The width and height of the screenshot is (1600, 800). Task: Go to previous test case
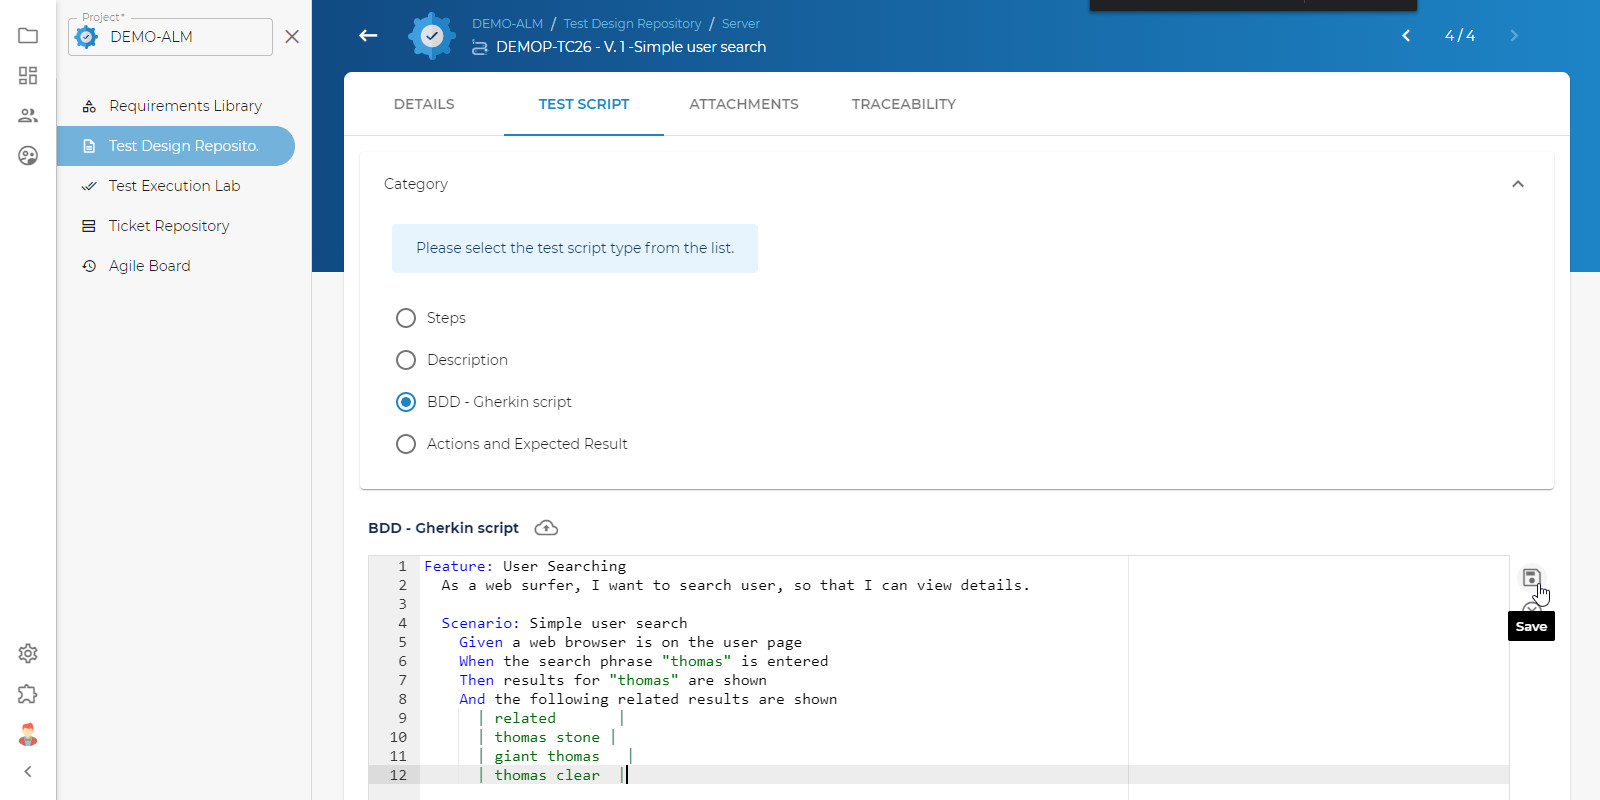1406,36
